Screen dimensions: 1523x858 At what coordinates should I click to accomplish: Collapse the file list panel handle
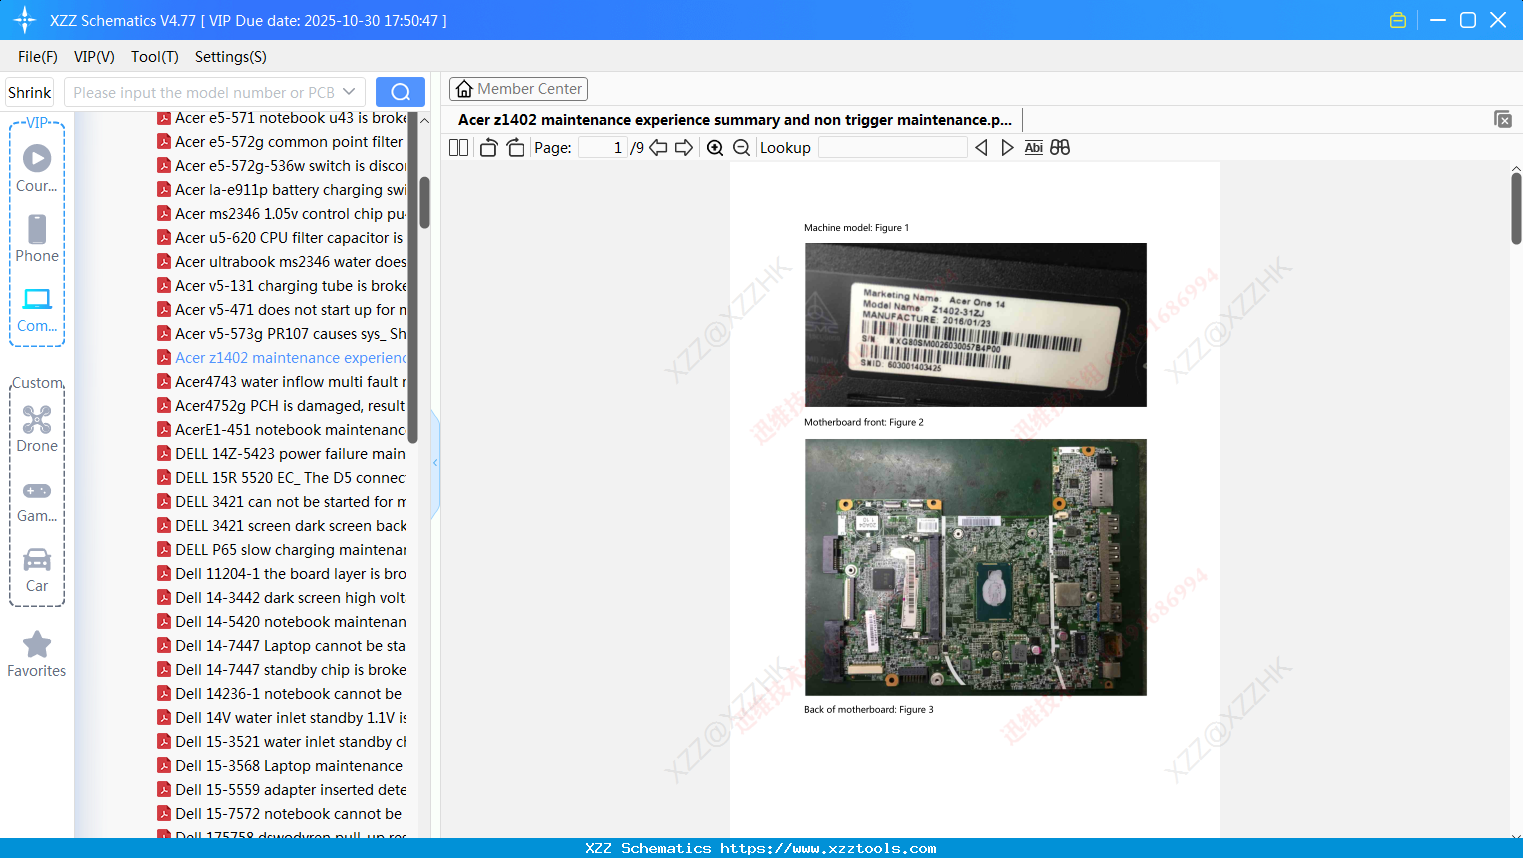click(435, 463)
